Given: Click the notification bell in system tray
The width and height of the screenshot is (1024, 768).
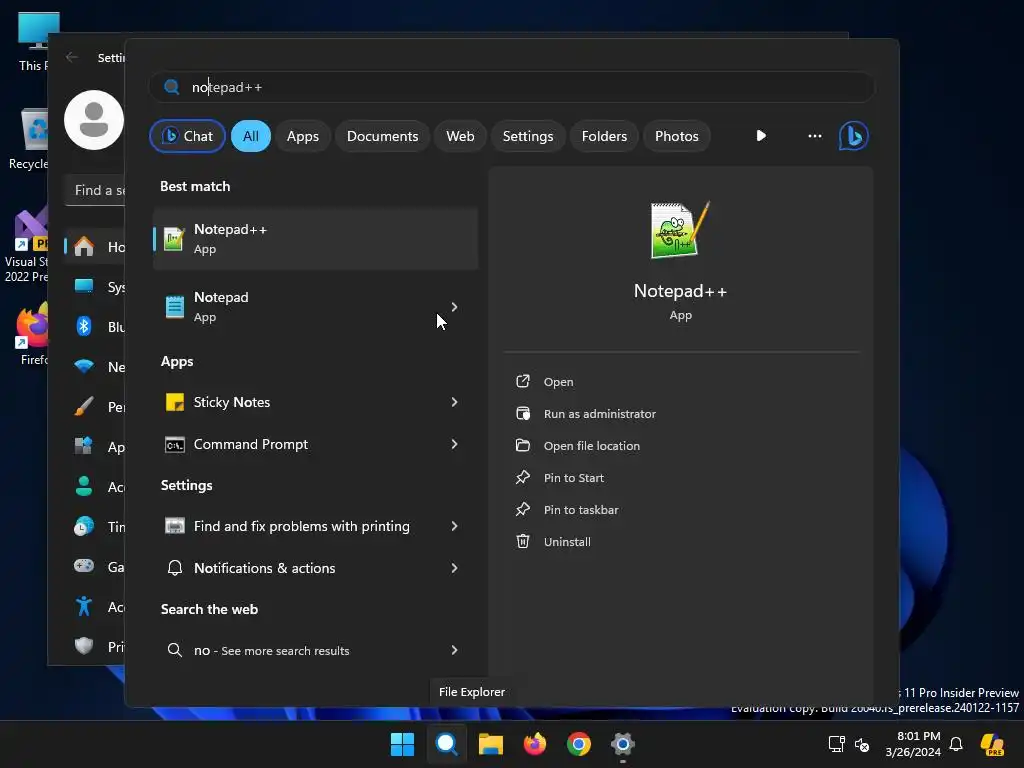Looking at the screenshot, I should [956, 744].
